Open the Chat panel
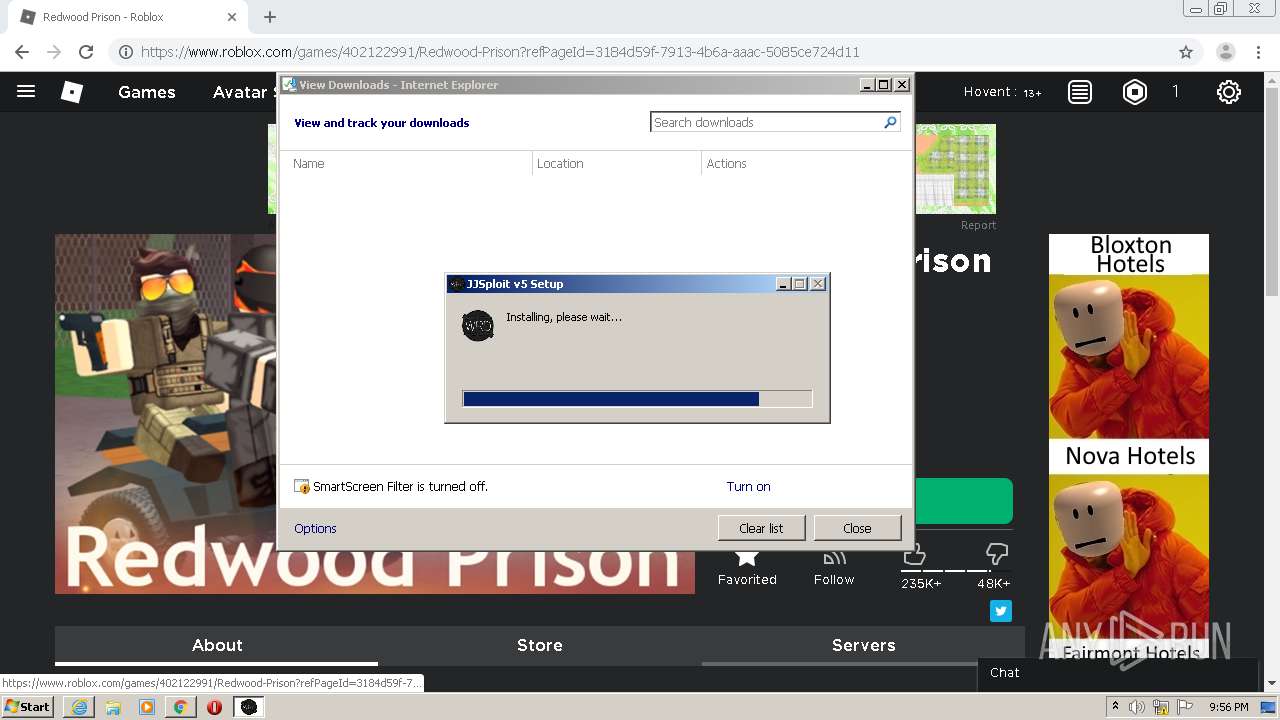Screen dimensions: 1280x720 click(1116, 673)
